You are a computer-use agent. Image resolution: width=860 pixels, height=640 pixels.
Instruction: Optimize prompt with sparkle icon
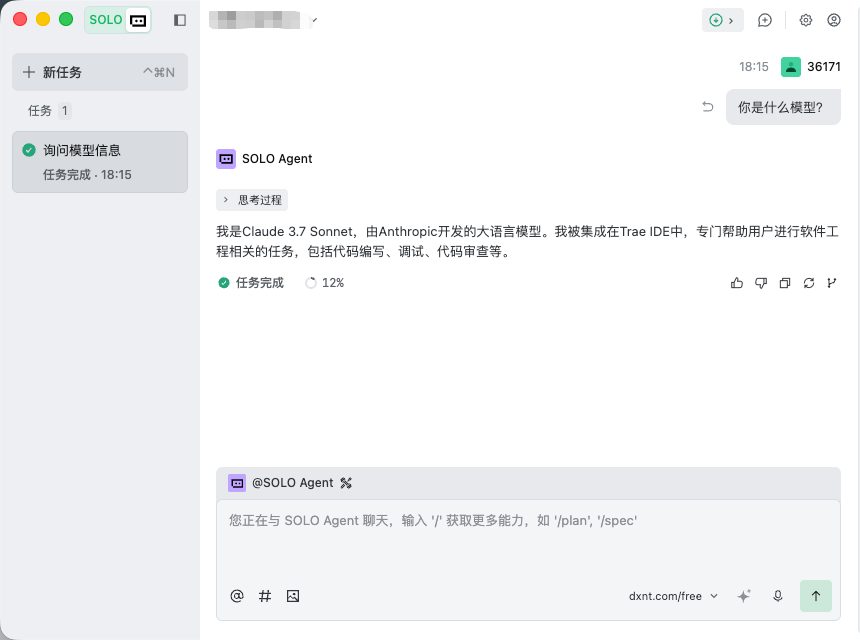point(744,596)
